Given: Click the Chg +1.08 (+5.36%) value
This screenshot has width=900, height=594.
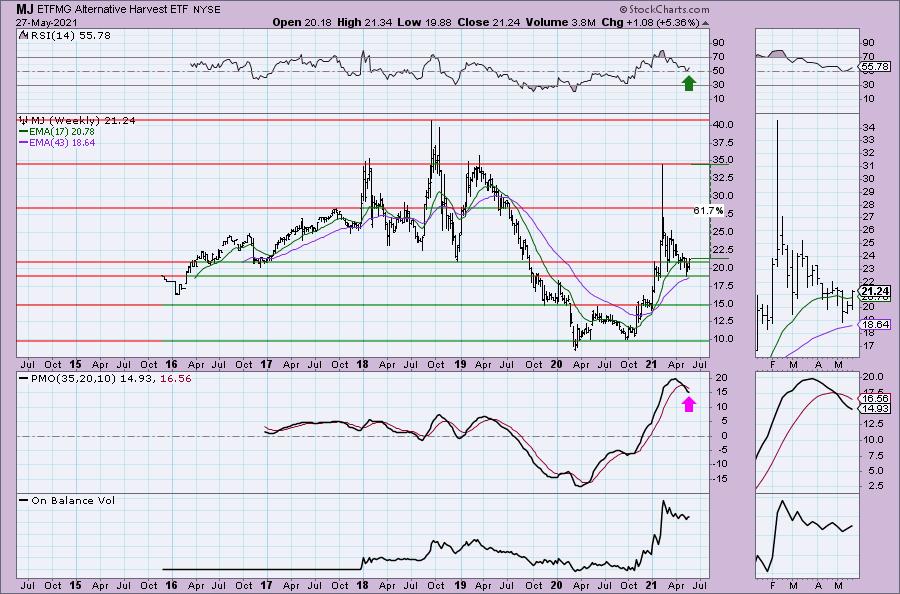Looking at the screenshot, I should click(x=650, y=22).
